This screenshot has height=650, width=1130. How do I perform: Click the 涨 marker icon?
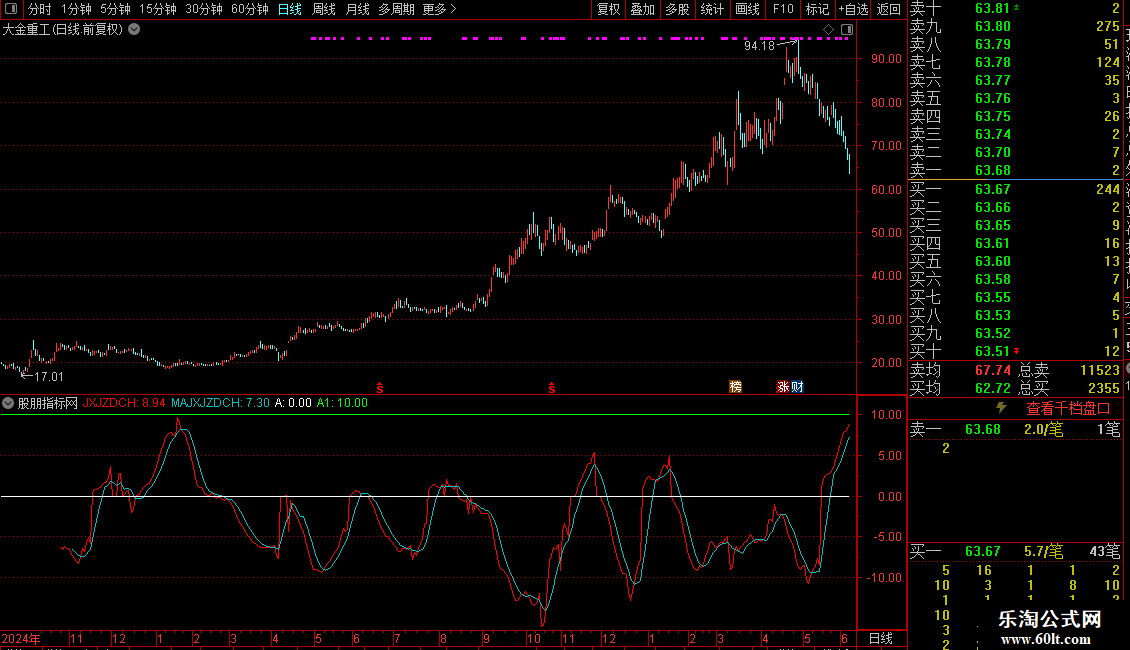(x=783, y=387)
